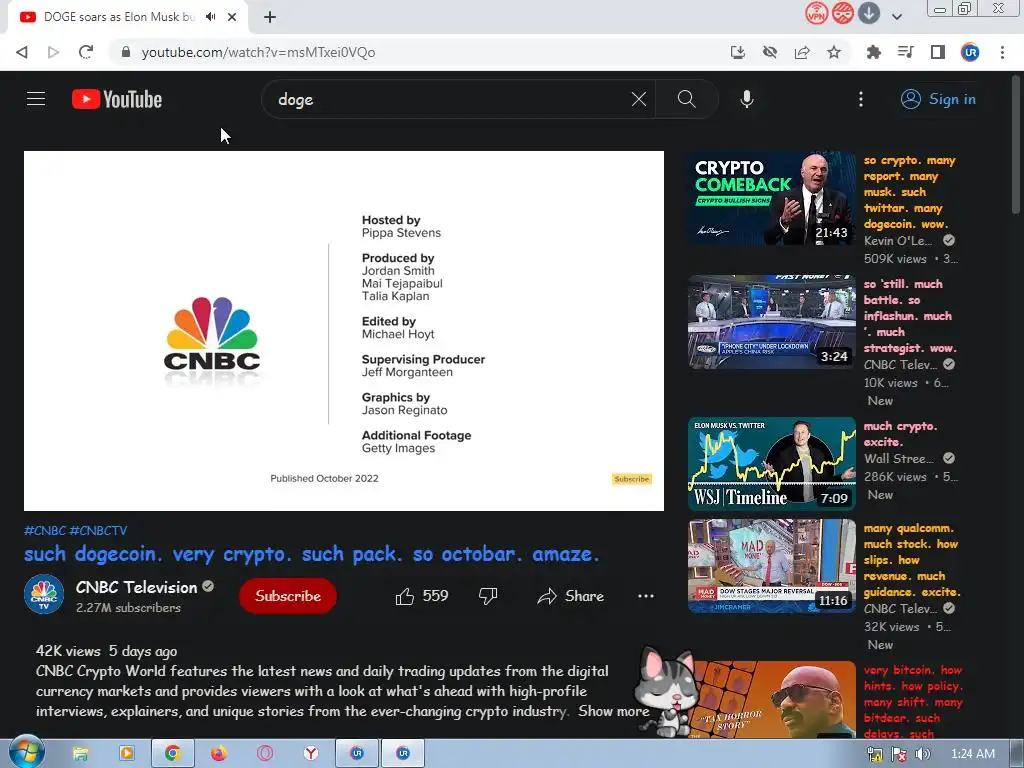Click the red VPN extension icon
Image resolution: width=1024 pixels, height=768 pixels.
816,13
